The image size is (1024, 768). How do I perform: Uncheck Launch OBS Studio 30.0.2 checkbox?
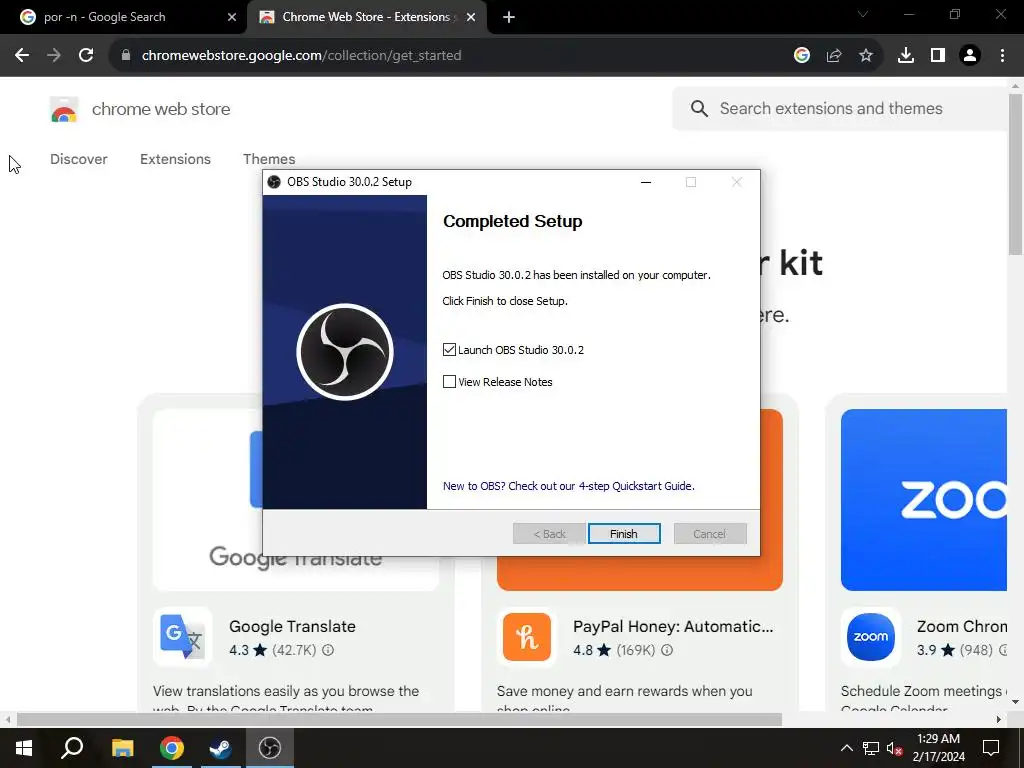coord(449,350)
